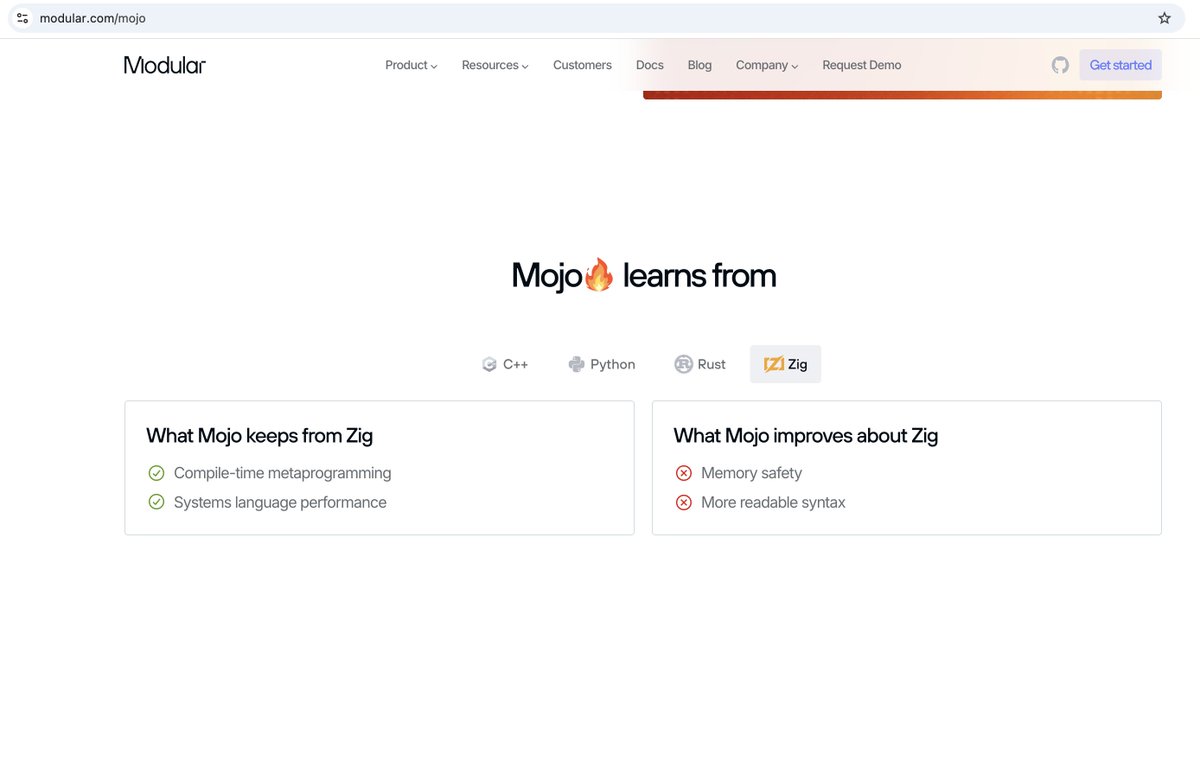Click red X icon beside More readable syntax

[x=684, y=502]
